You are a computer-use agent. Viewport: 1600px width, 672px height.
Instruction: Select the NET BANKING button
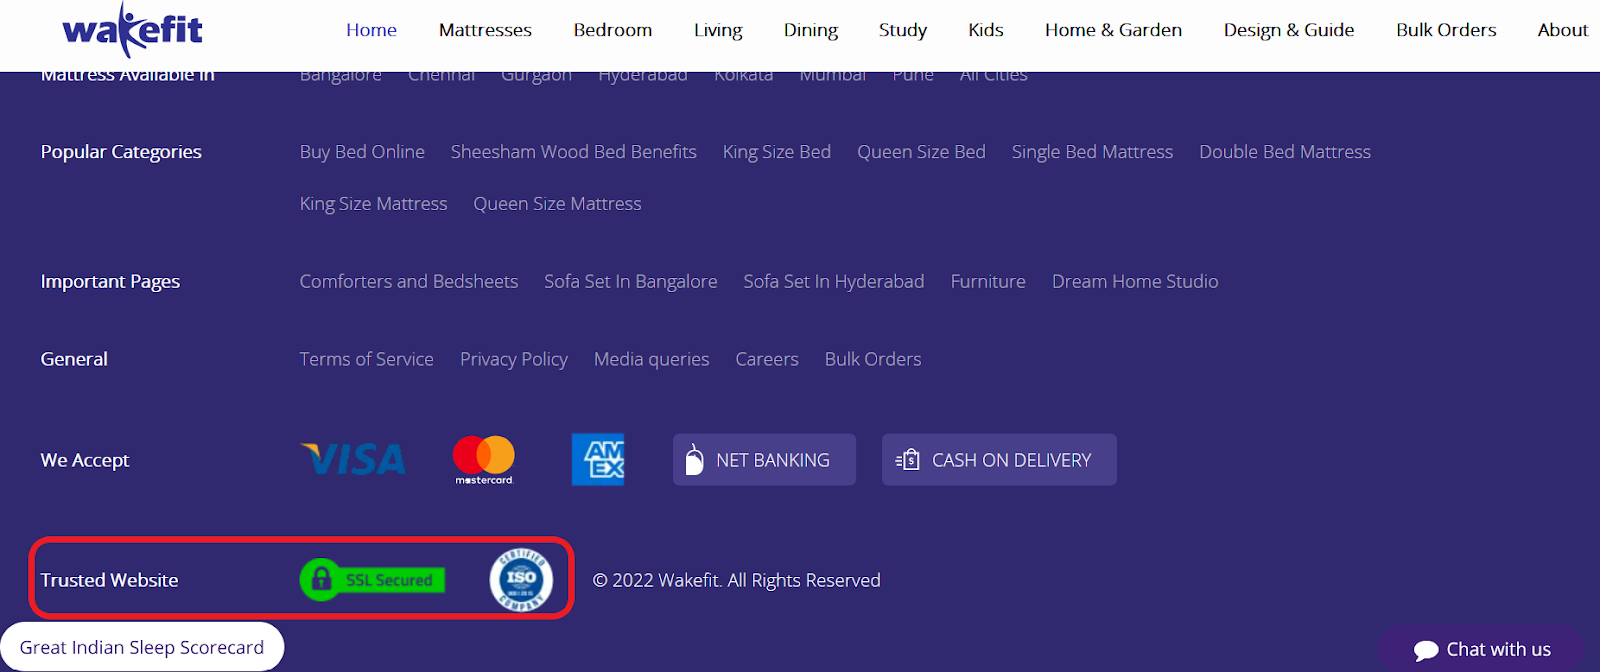[764, 459]
